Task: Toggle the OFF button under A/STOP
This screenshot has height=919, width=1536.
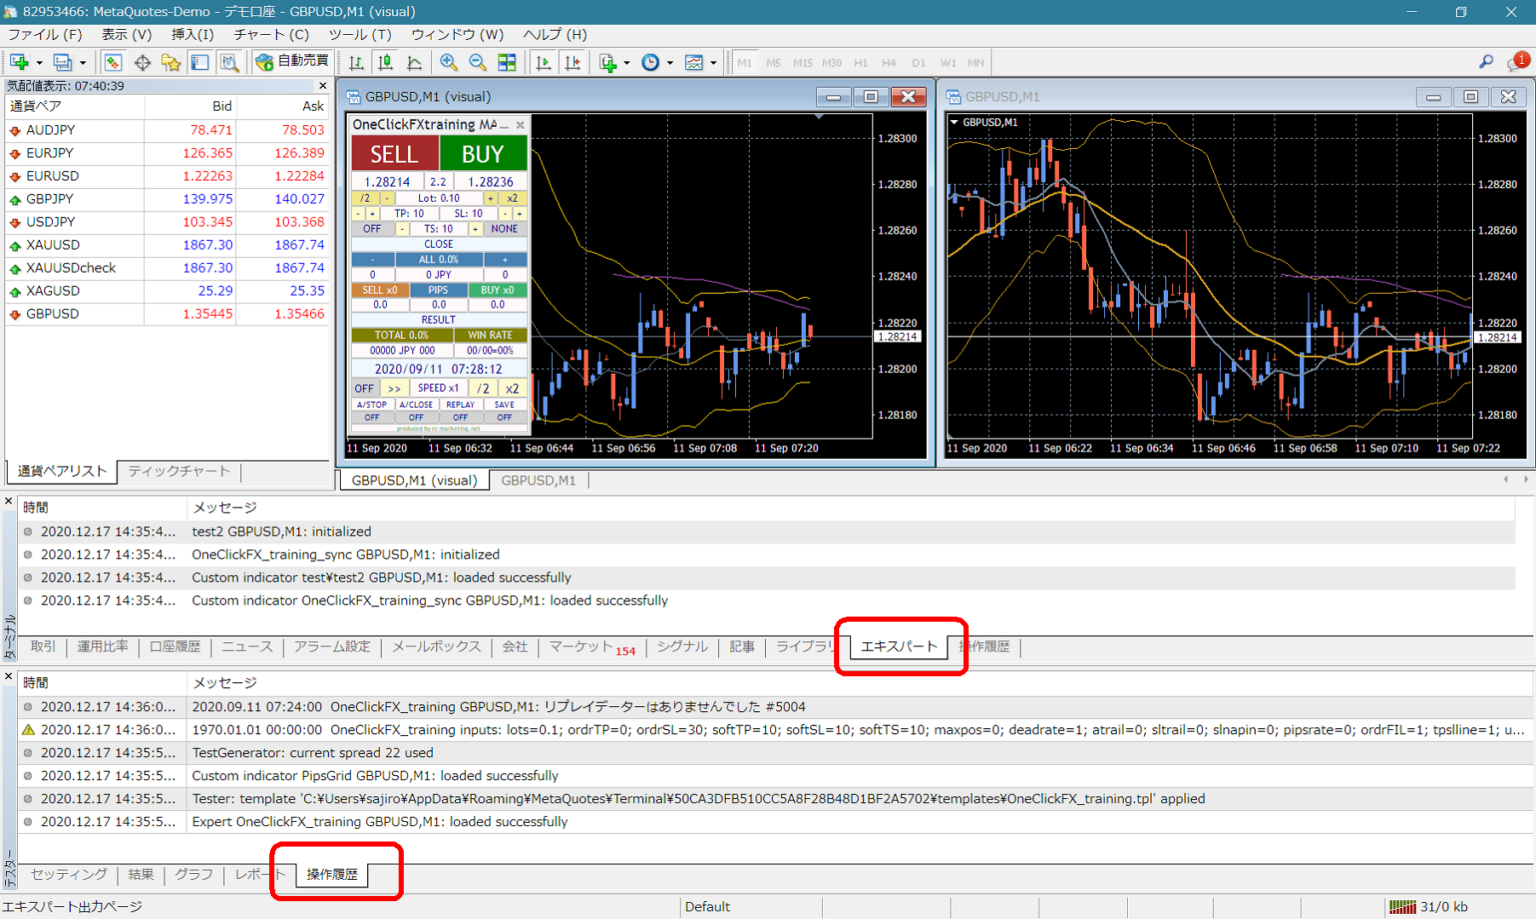Action: tap(371, 417)
